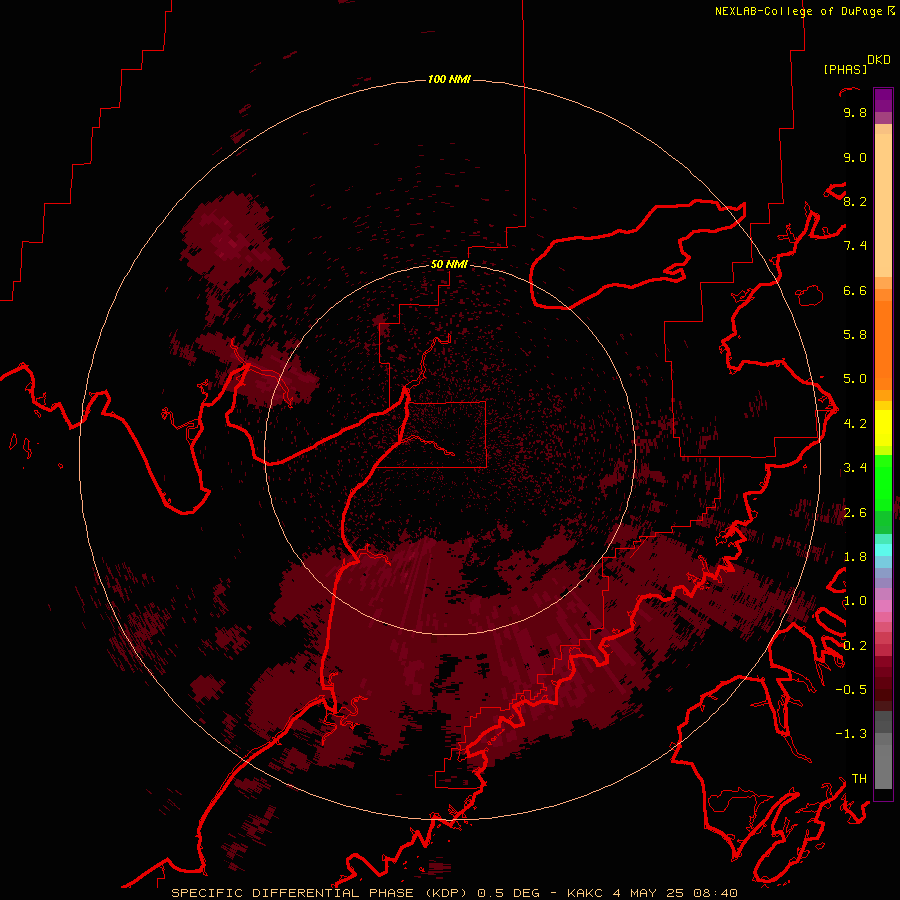
Task: Click the 1.8 colorbar value label
Action: point(855,557)
